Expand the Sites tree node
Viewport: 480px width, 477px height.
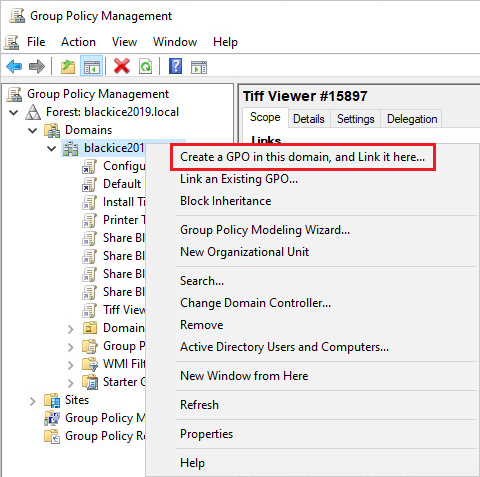click(32, 401)
